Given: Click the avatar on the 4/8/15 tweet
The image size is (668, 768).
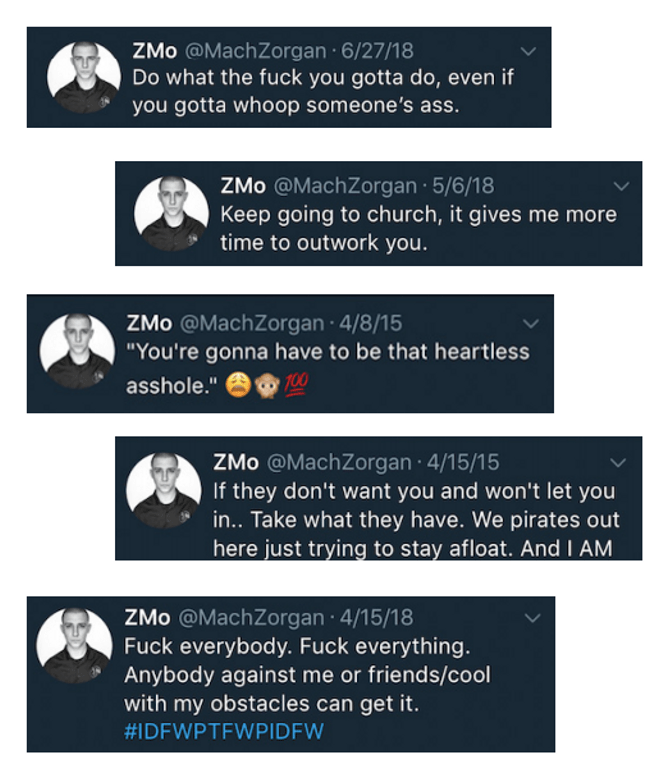Looking at the screenshot, I should (76, 350).
